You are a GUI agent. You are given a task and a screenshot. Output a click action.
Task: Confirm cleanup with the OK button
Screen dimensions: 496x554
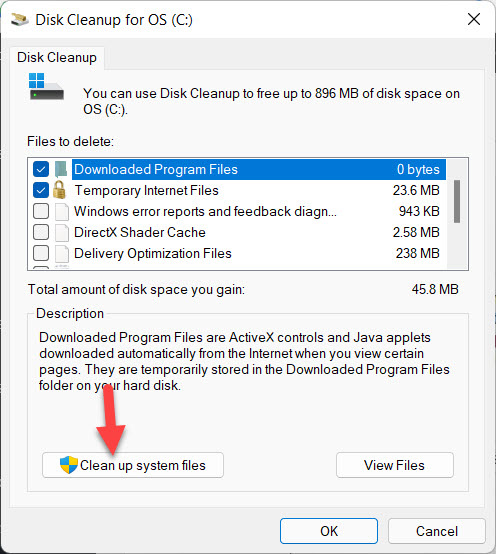click(329, 531)
